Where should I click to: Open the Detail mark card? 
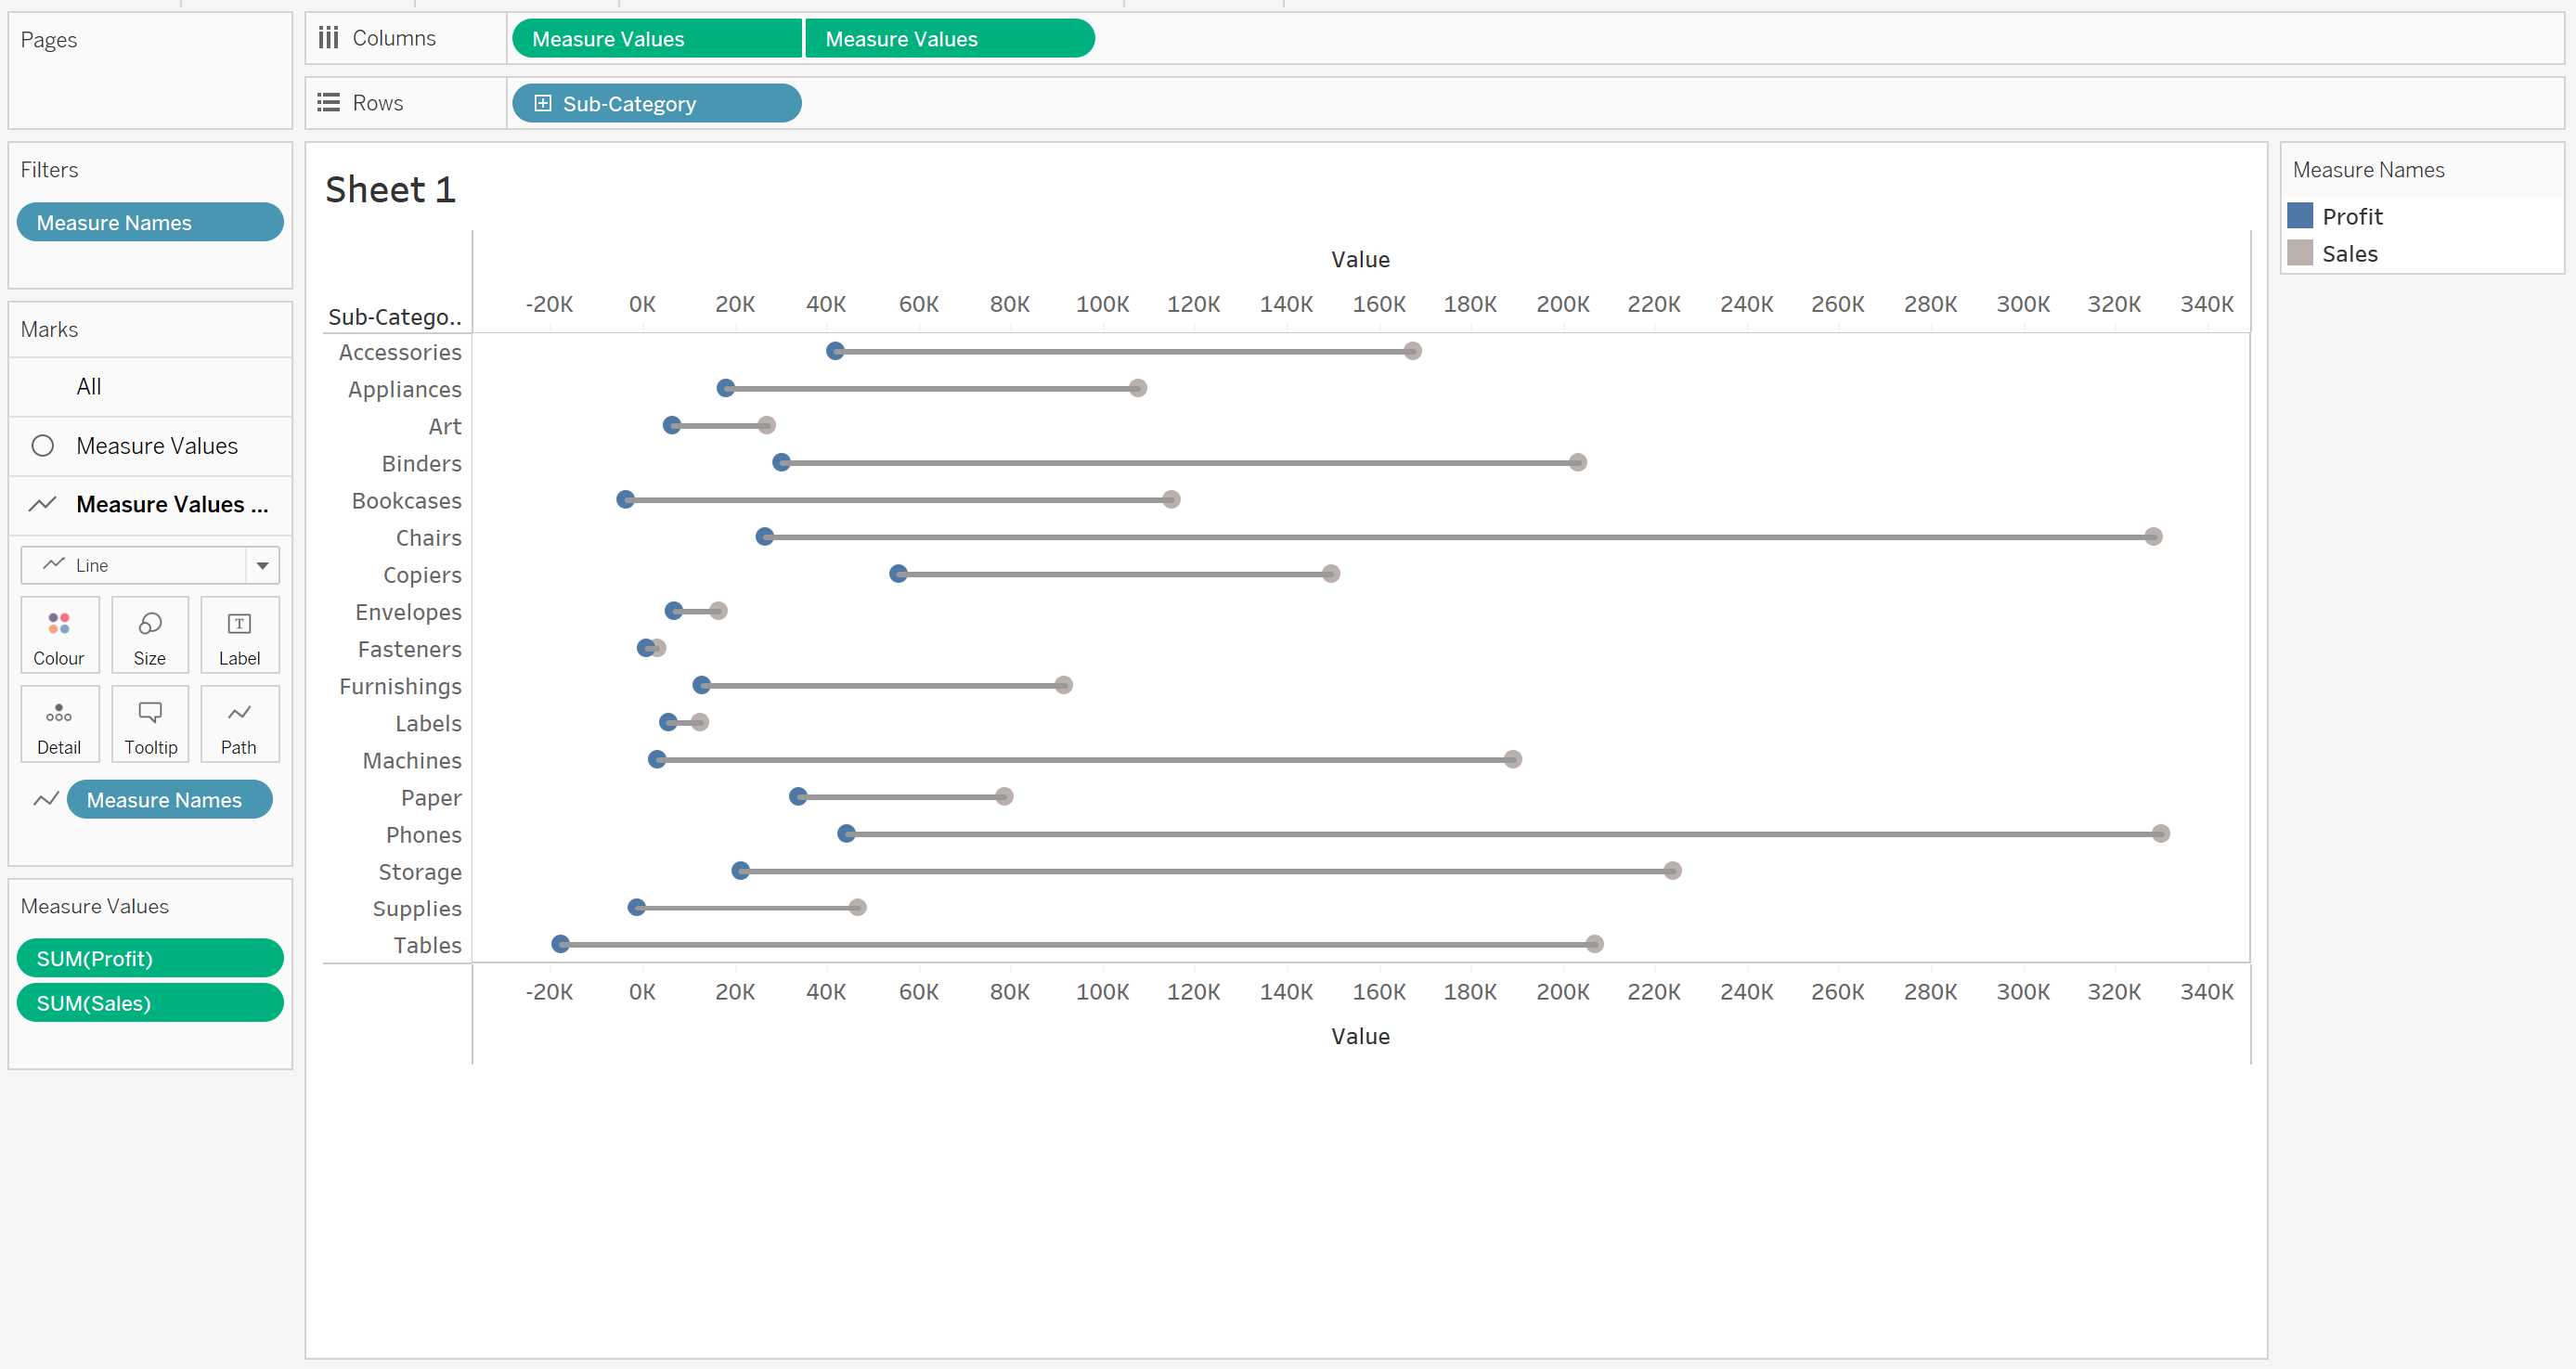pyautogui.click(x=59, y=724)
